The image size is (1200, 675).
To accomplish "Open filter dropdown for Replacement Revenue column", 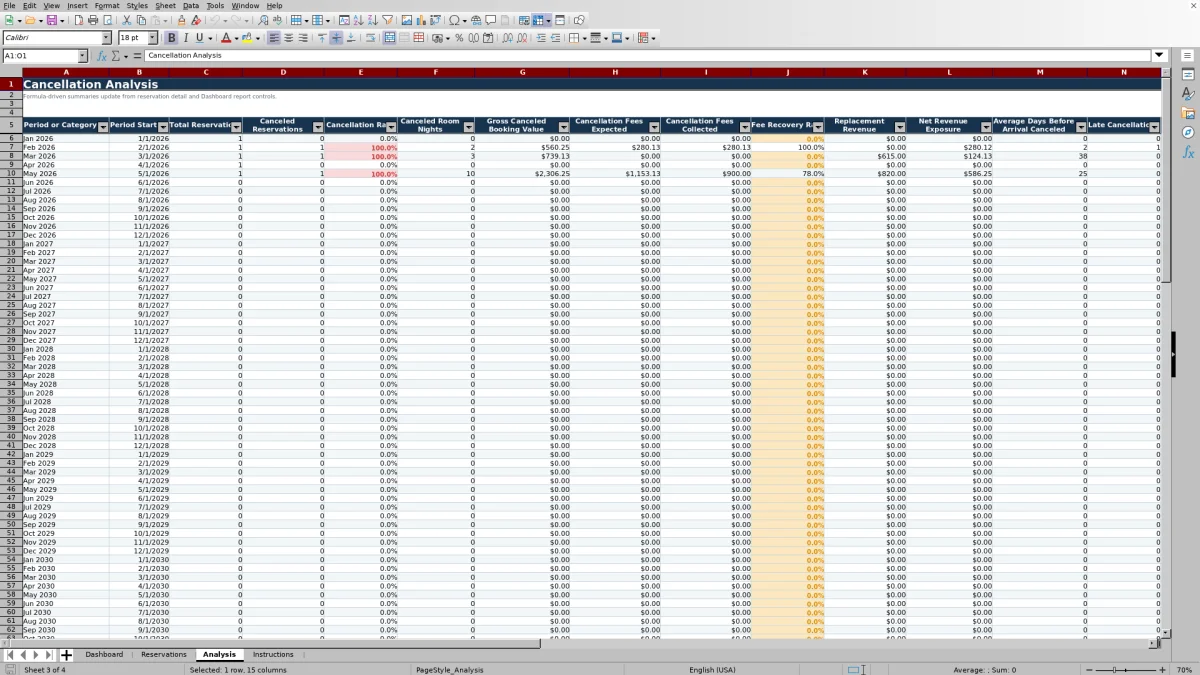I will (900, 127).
